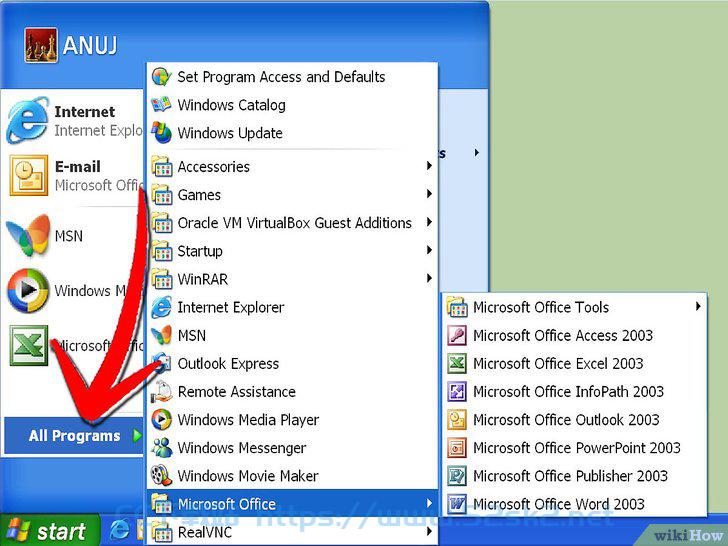Open Outlook Express from the programs menu
Image resolution: width=728 pixels, height=546 pixels.
click(x=292, y=364)
